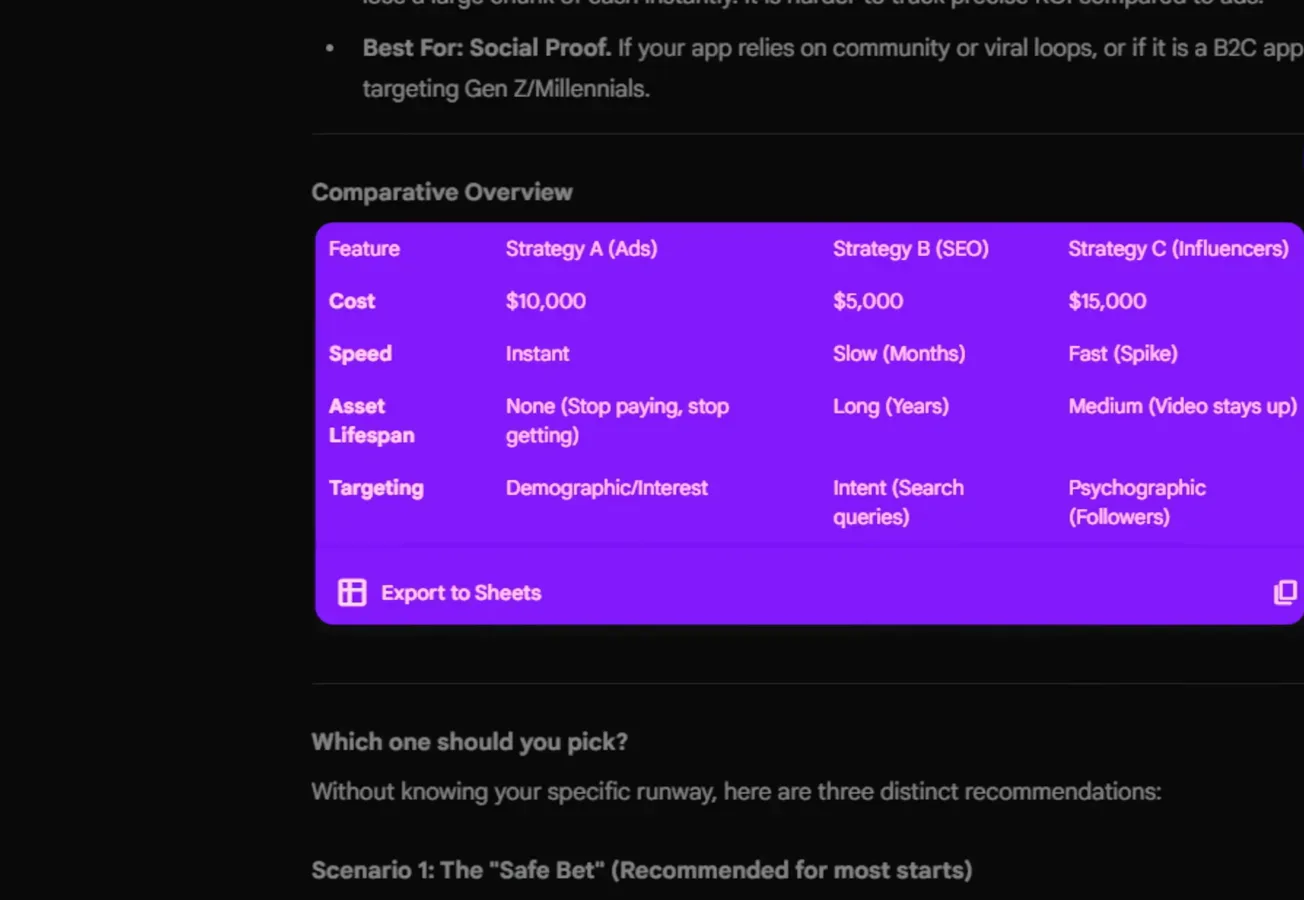The width and height of the screenshot is (1304, 900).
Task: Click the "Targeting" row label
Action: click(x=376, y=488)
